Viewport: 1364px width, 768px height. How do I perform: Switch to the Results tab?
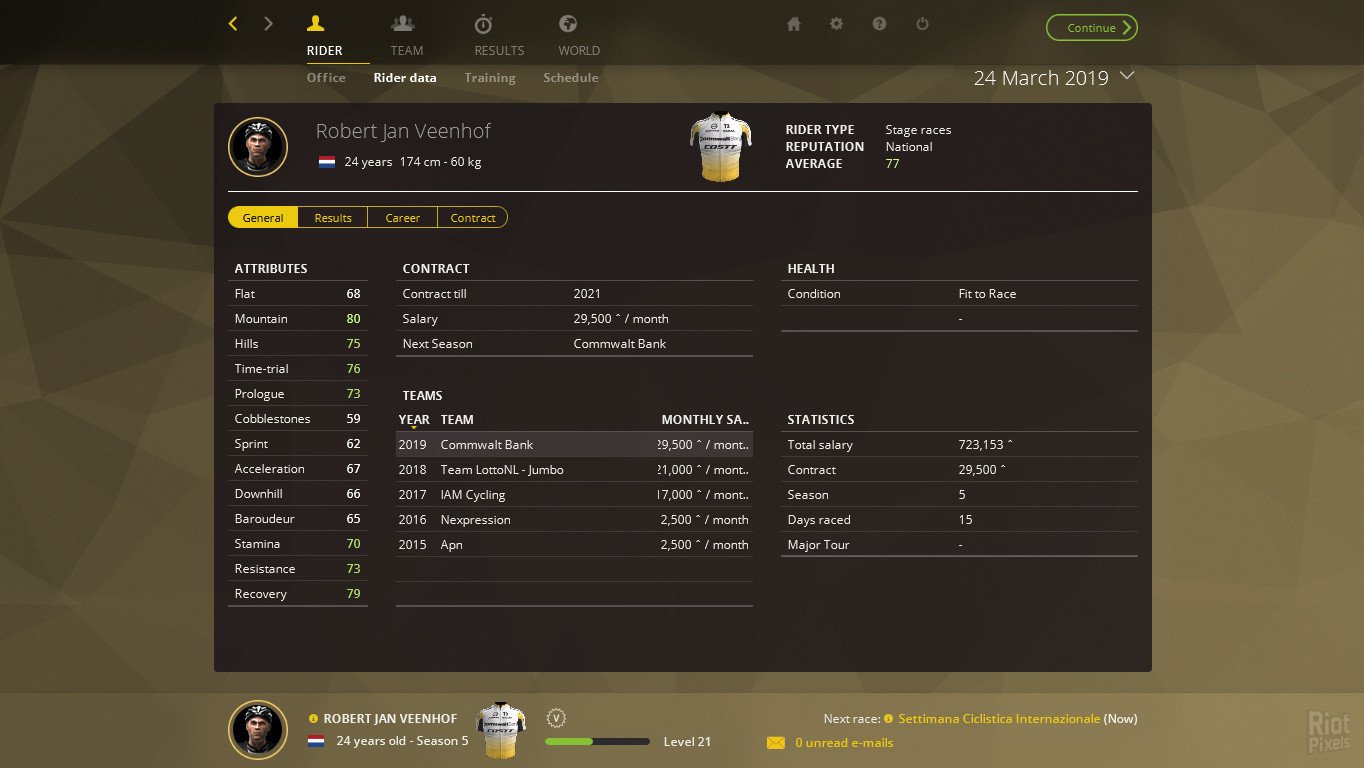click(332, 217)
